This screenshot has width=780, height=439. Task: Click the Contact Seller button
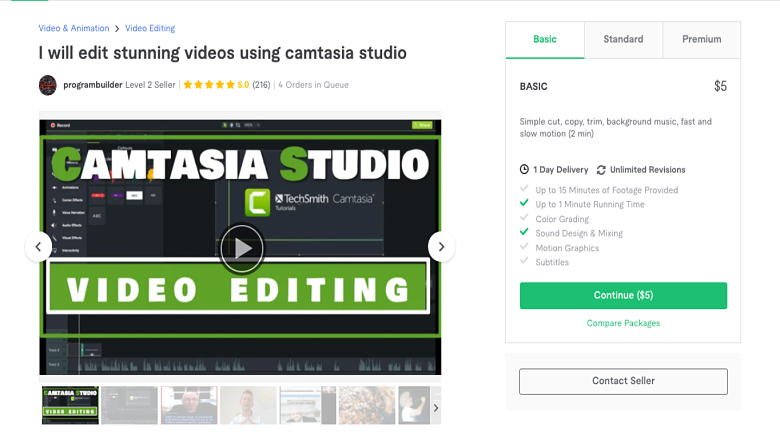pyautogui.click(x=623, y=381)
